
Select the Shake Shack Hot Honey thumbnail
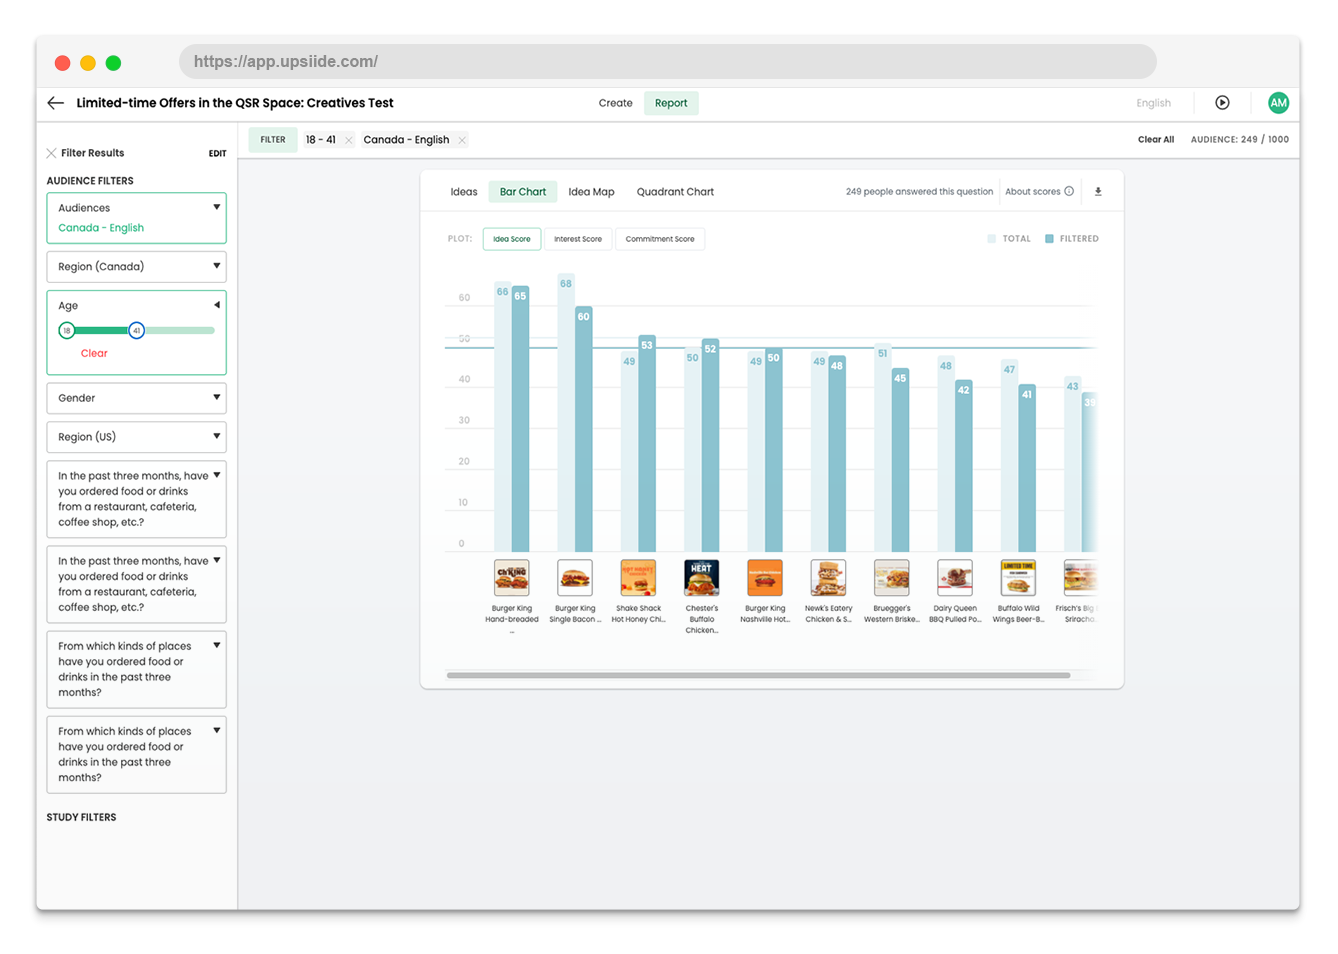click(638, 577)
